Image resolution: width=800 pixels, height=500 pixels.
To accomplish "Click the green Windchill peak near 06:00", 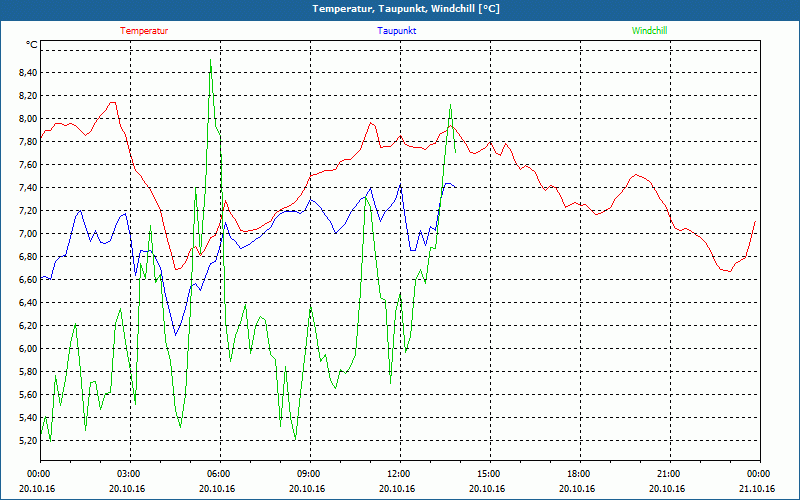I will coord(211,61).
